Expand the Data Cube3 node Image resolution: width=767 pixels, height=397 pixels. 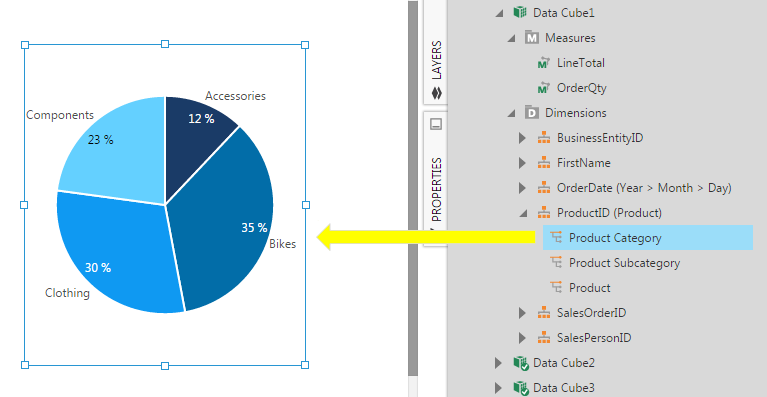click(x=498, y=388)
